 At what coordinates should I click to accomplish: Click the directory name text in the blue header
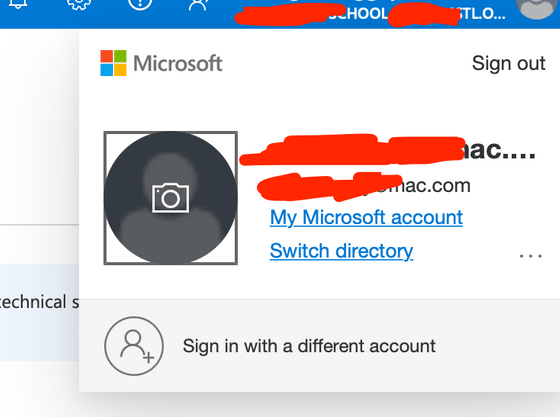[x=370, y=14]
